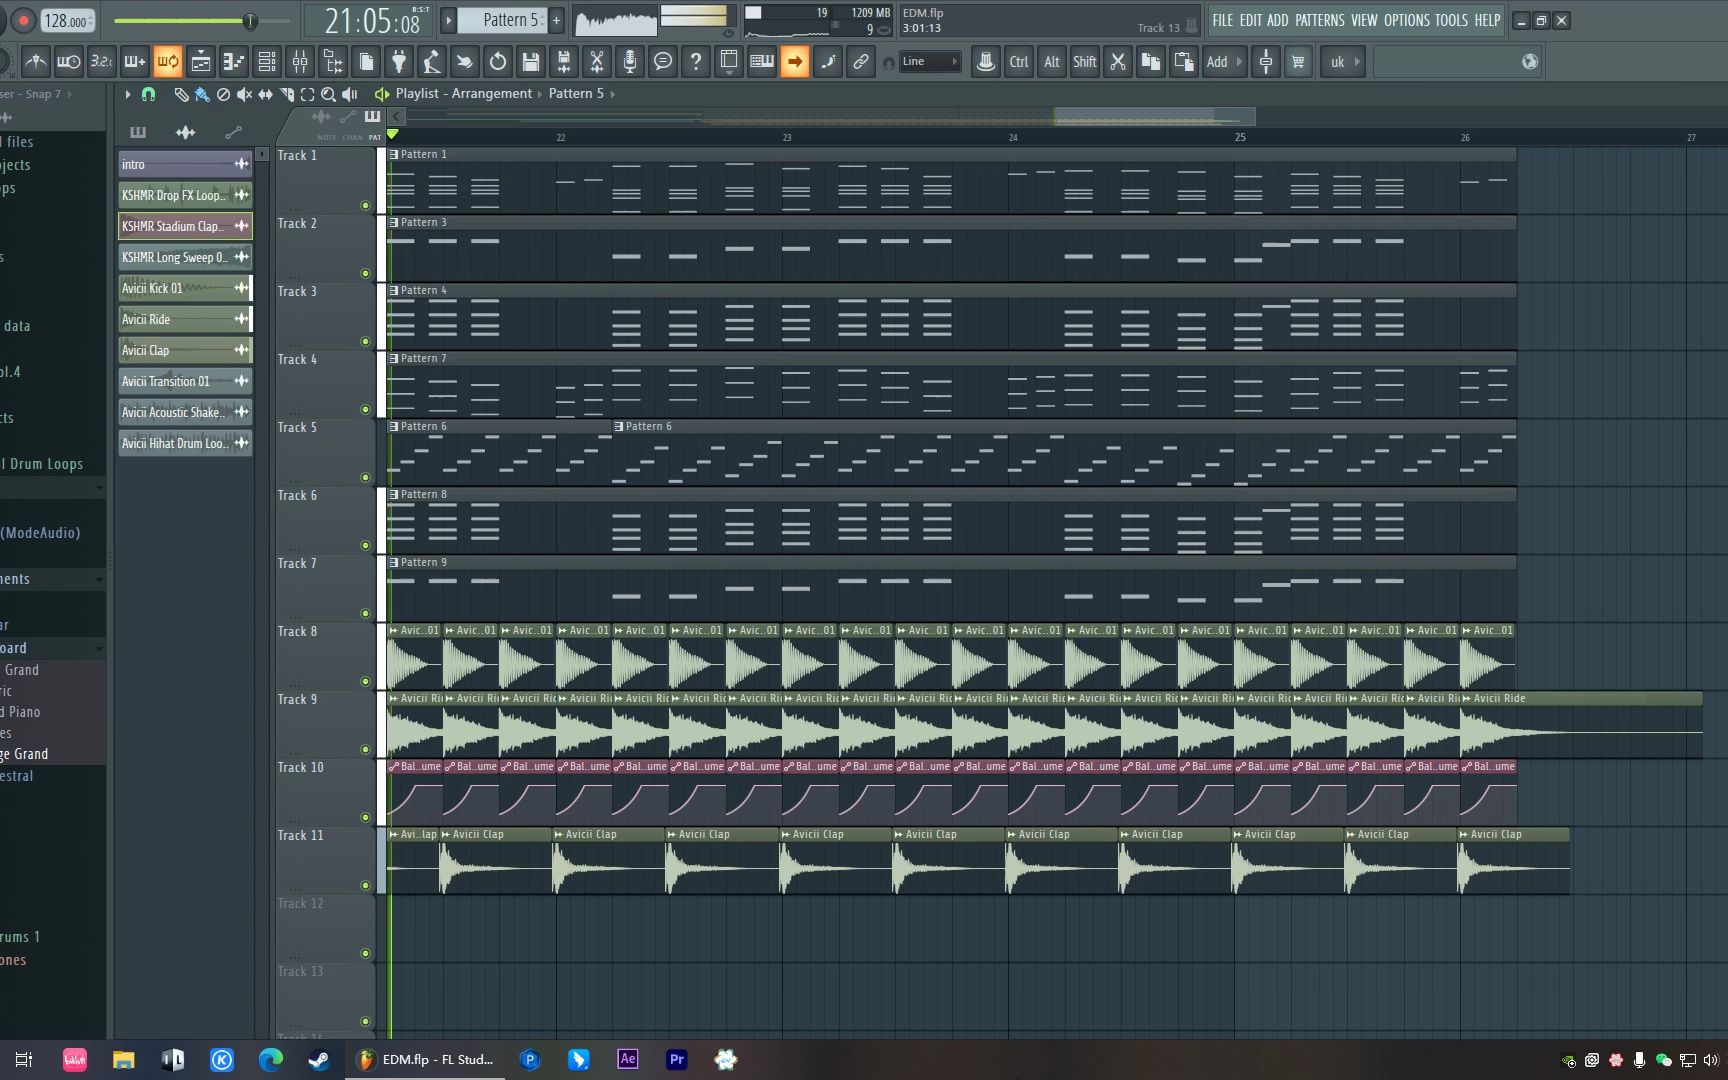Screen dimensions: 1728x1080
Task: Click the one-click audio recording microphone icon
Action: tap(630, 62)
